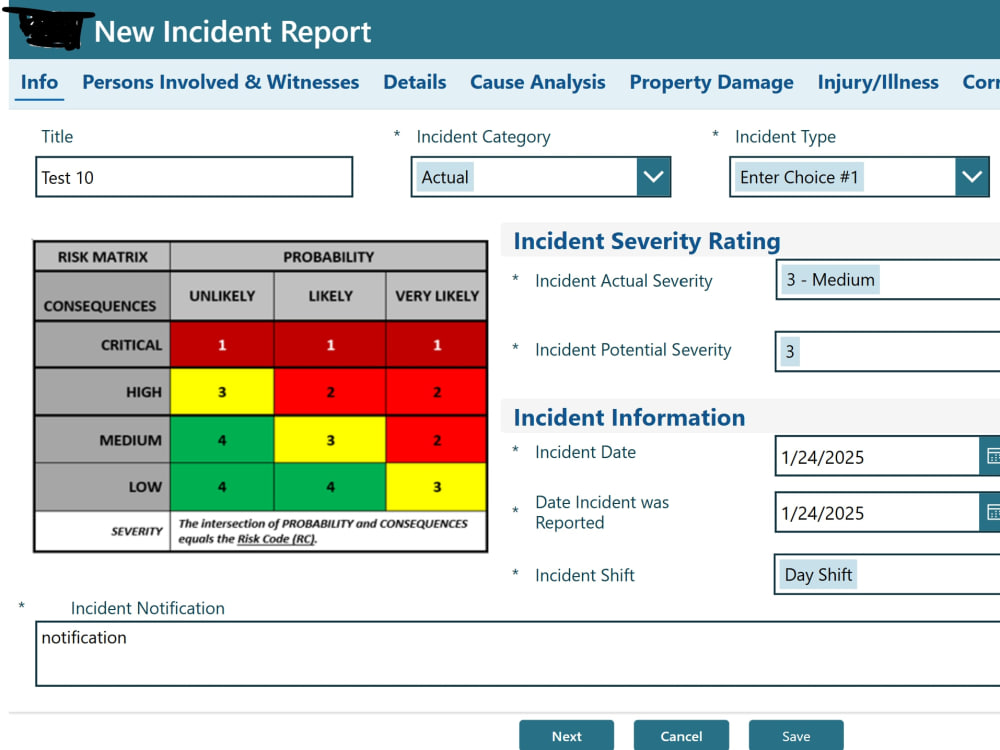Switch to the Info tab

coord(40,82)
